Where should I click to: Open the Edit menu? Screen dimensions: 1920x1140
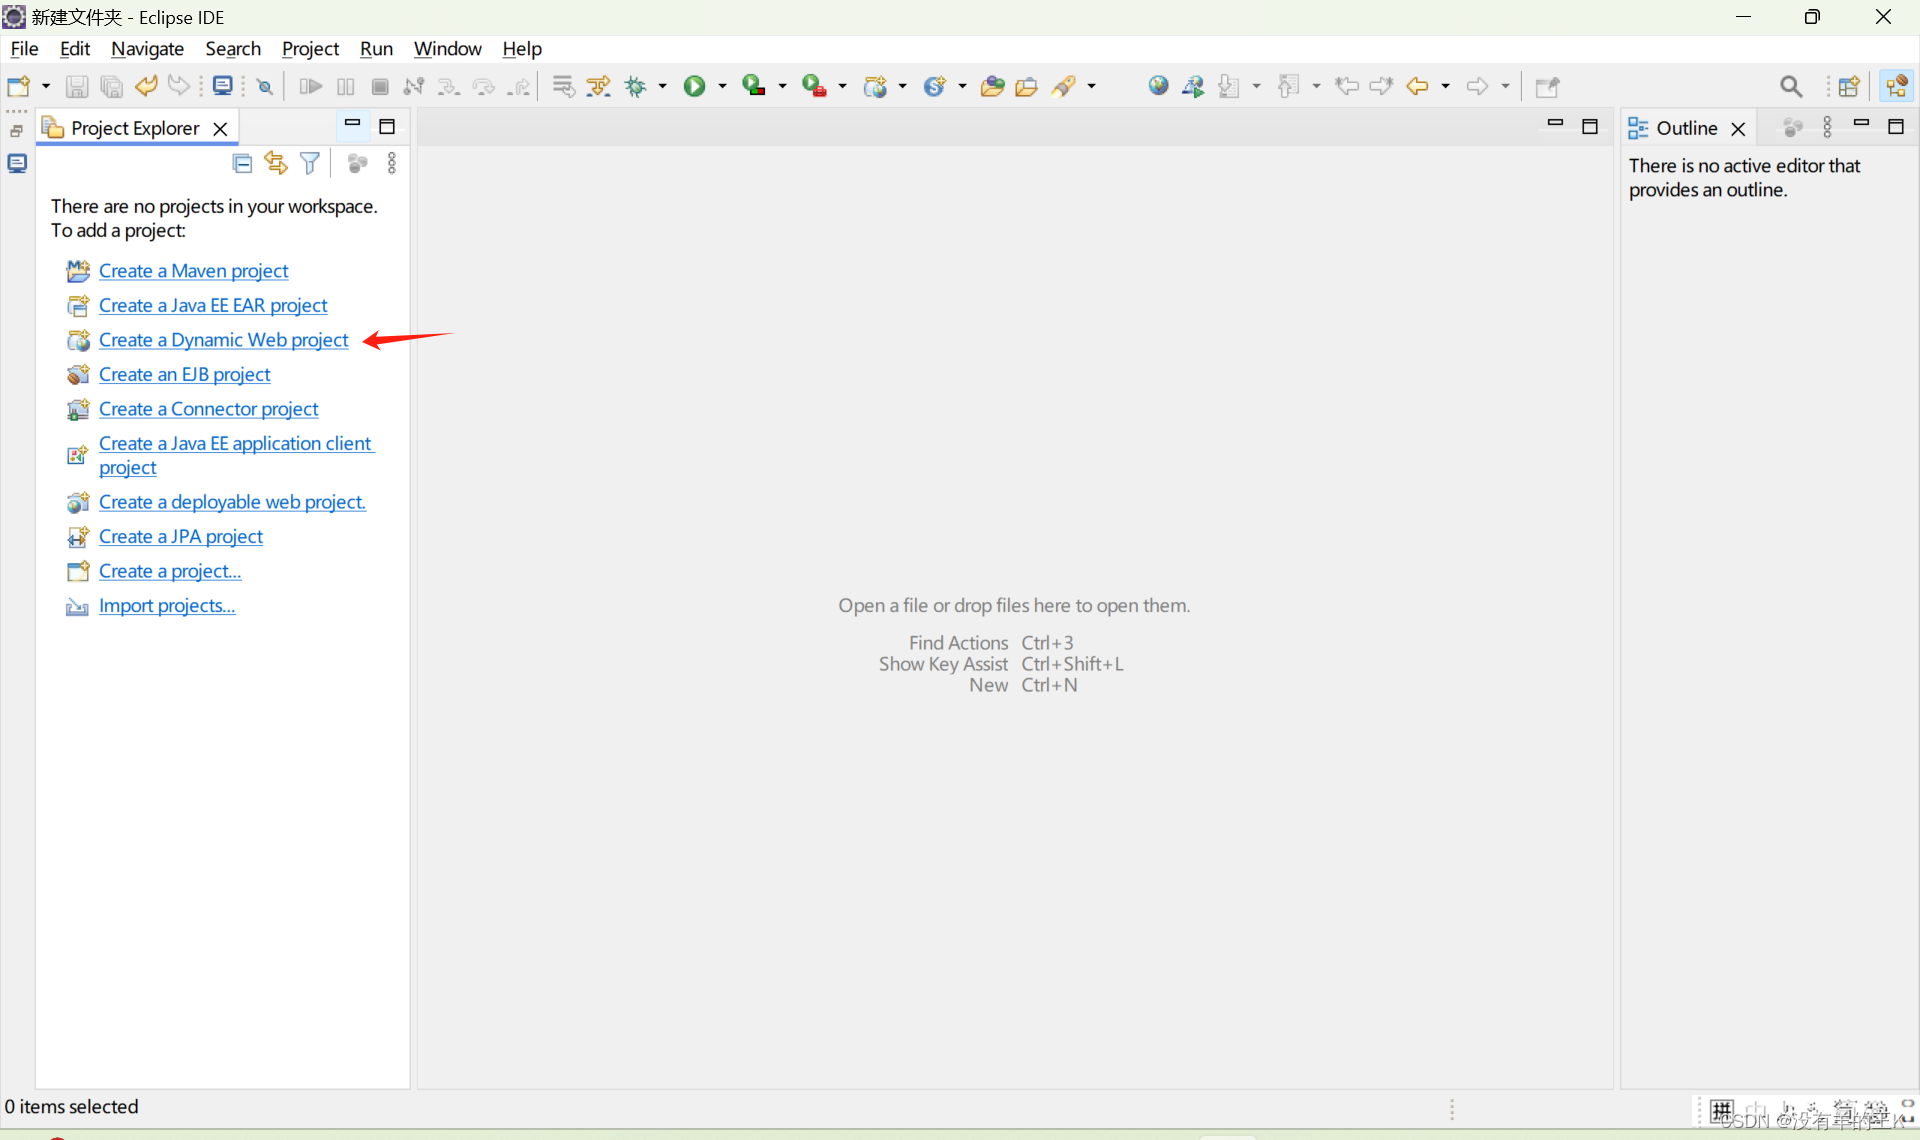tap(75, 49)
